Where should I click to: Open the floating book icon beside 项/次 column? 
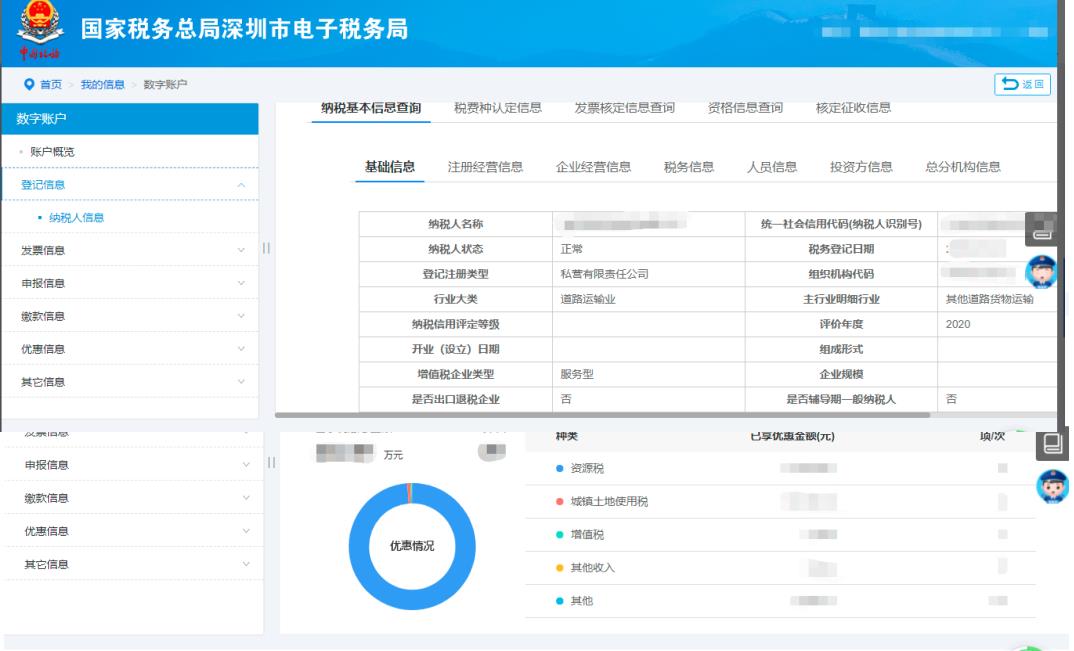pyautogui.click(x=1051, y=445)
